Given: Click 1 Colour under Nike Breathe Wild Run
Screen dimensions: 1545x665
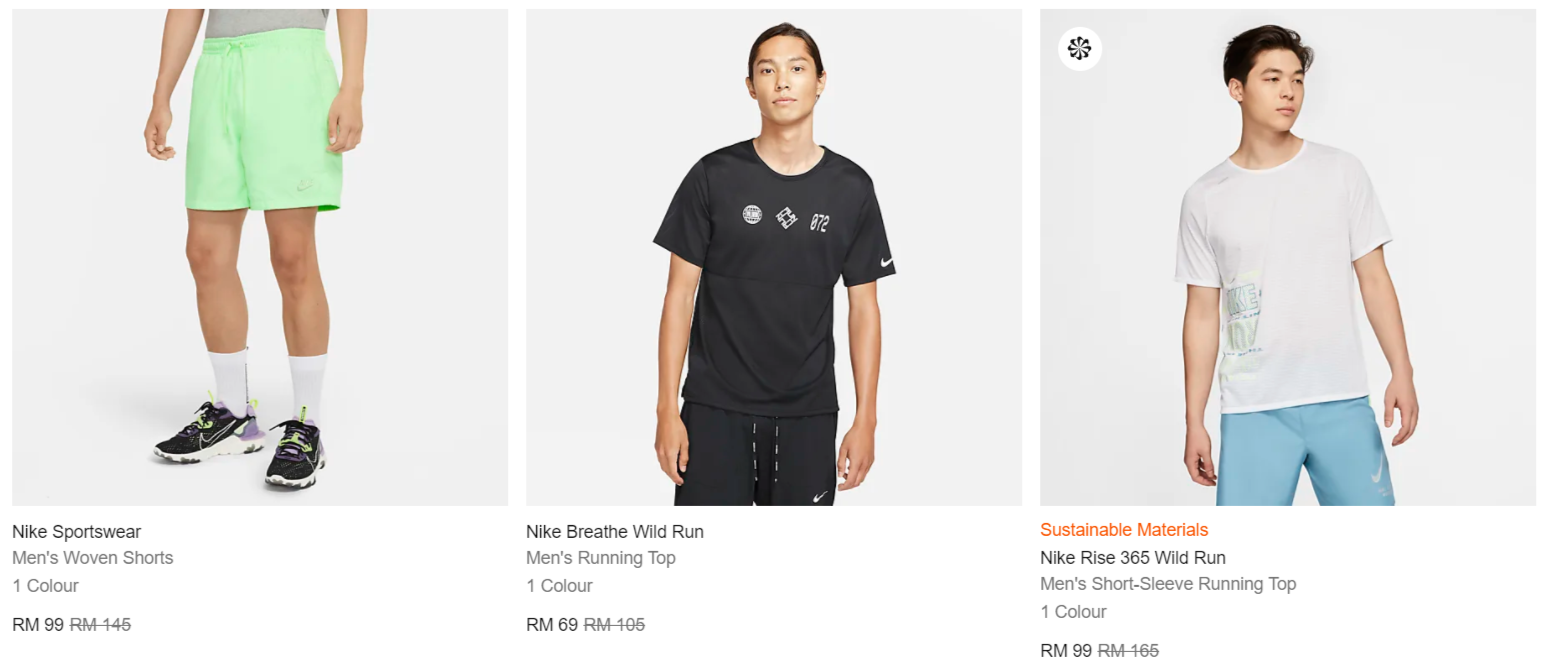Looking at the screenshot, I should [559, 586].
